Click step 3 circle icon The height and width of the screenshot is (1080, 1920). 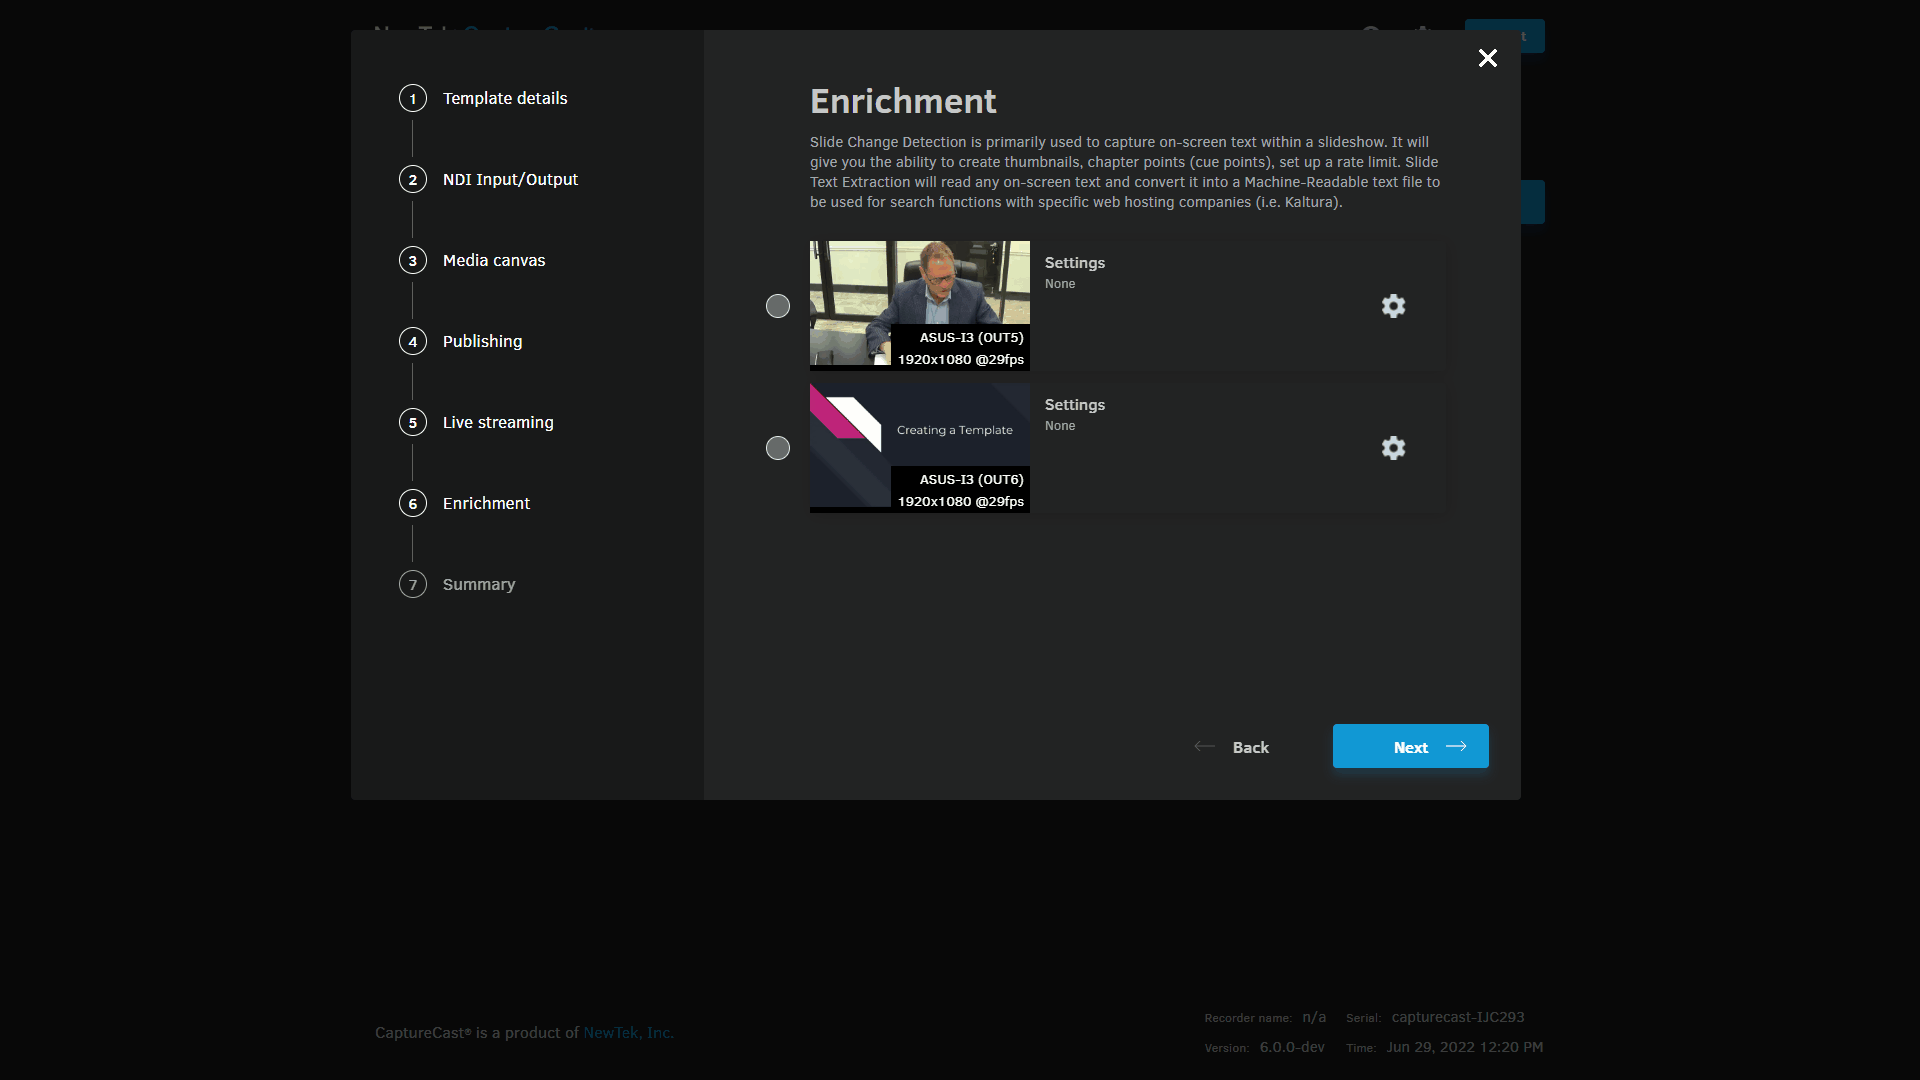(x=412, y=260)
